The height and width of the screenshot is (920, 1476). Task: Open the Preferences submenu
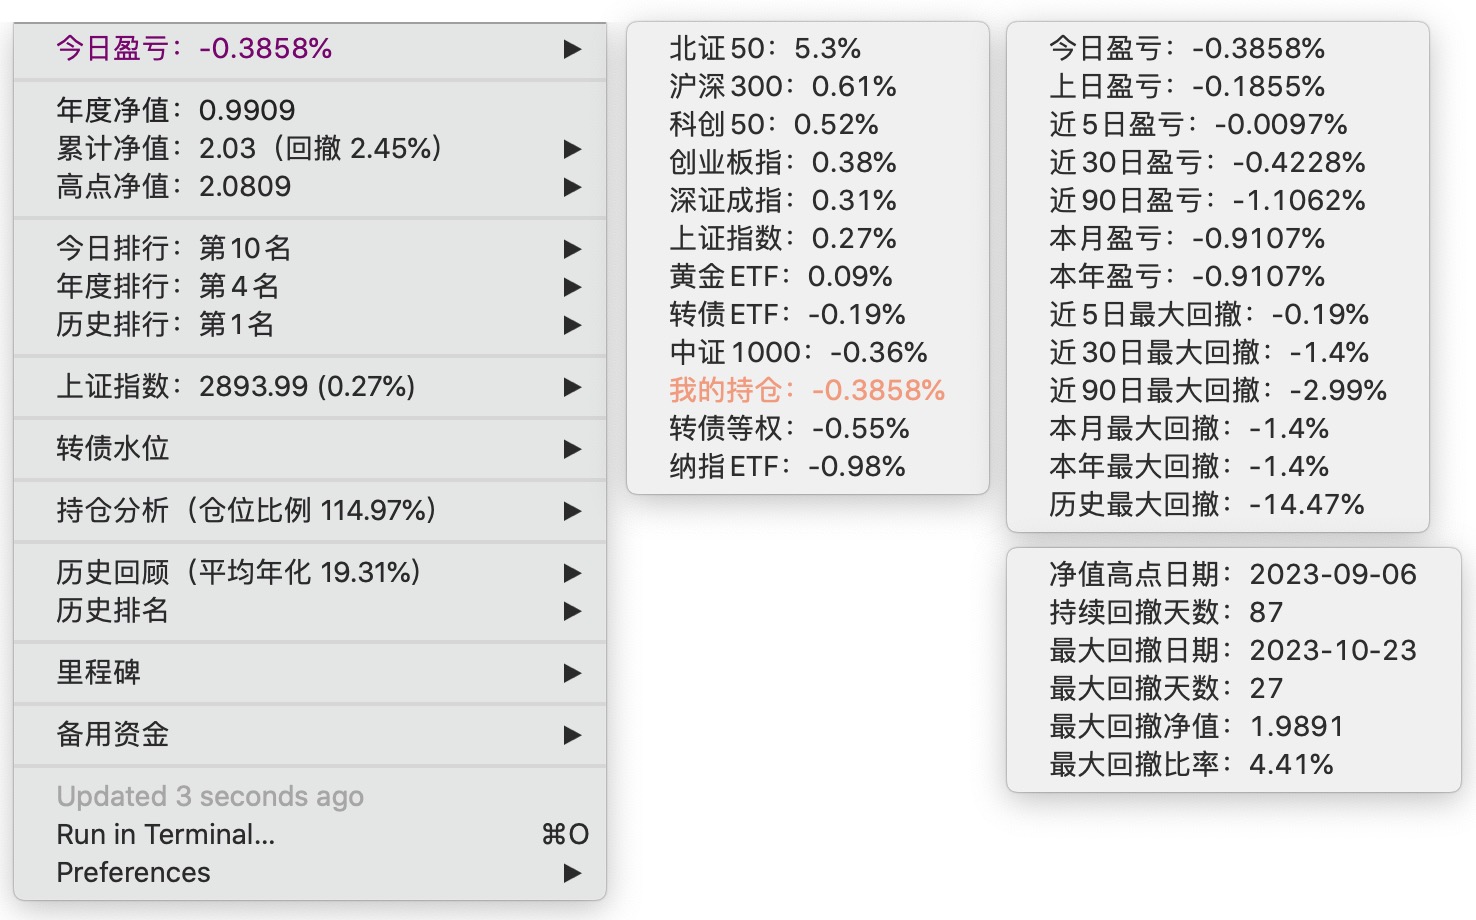pos(133,872)
